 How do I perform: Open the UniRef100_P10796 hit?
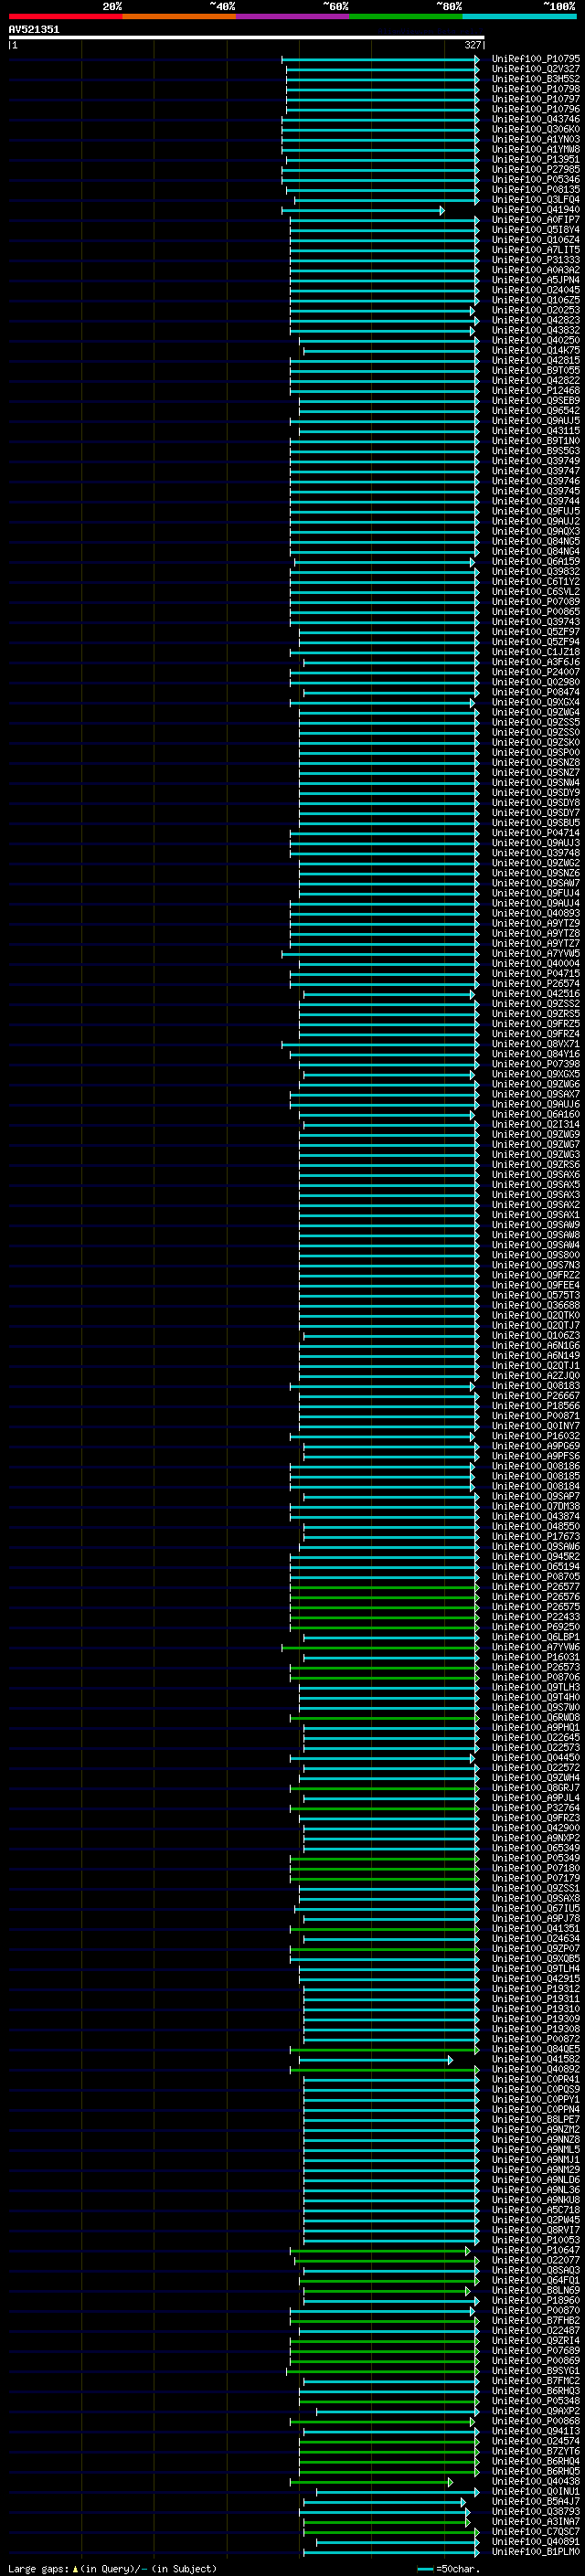coord(536,109)
